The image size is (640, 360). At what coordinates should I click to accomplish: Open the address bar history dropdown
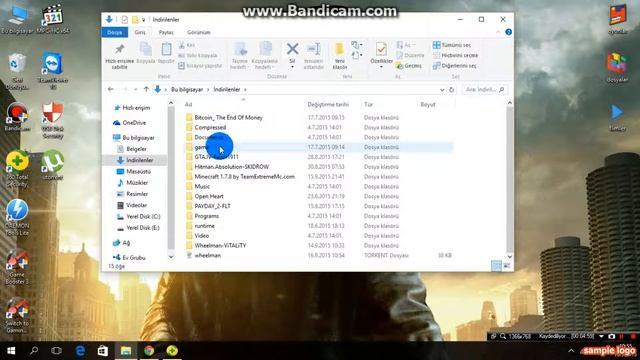tap(442, 89)
